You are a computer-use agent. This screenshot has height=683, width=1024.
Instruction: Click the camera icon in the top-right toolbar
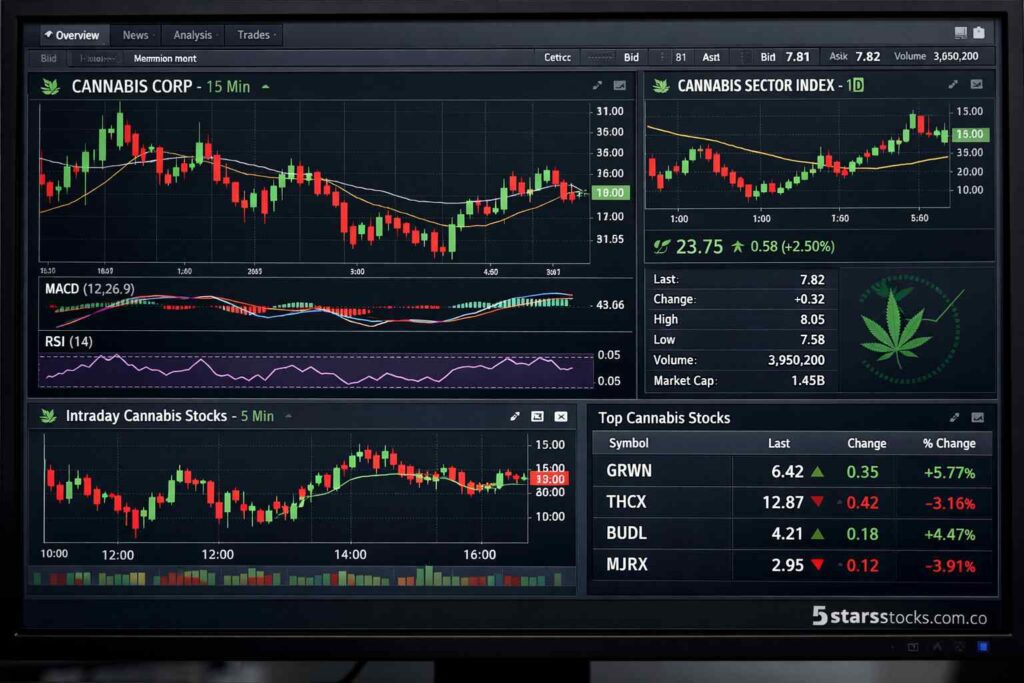pos(980,31)
